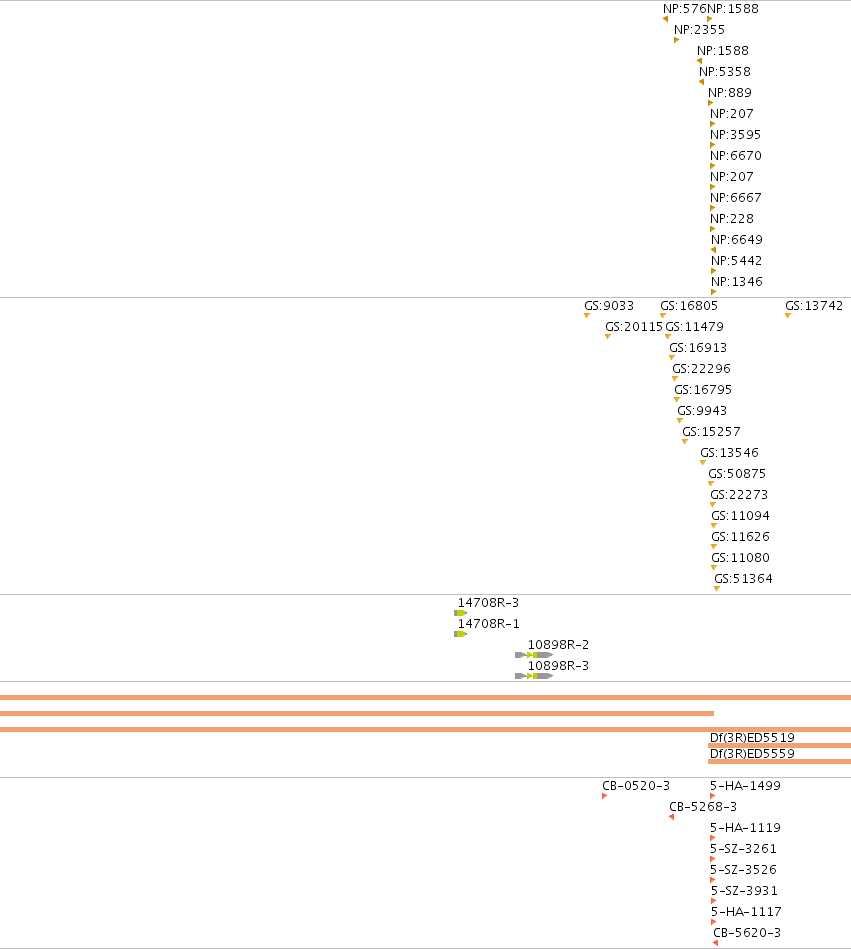Select the GS:51364 label
The height and width of the screenshot is (949, 851).
(x=743, y=579)
